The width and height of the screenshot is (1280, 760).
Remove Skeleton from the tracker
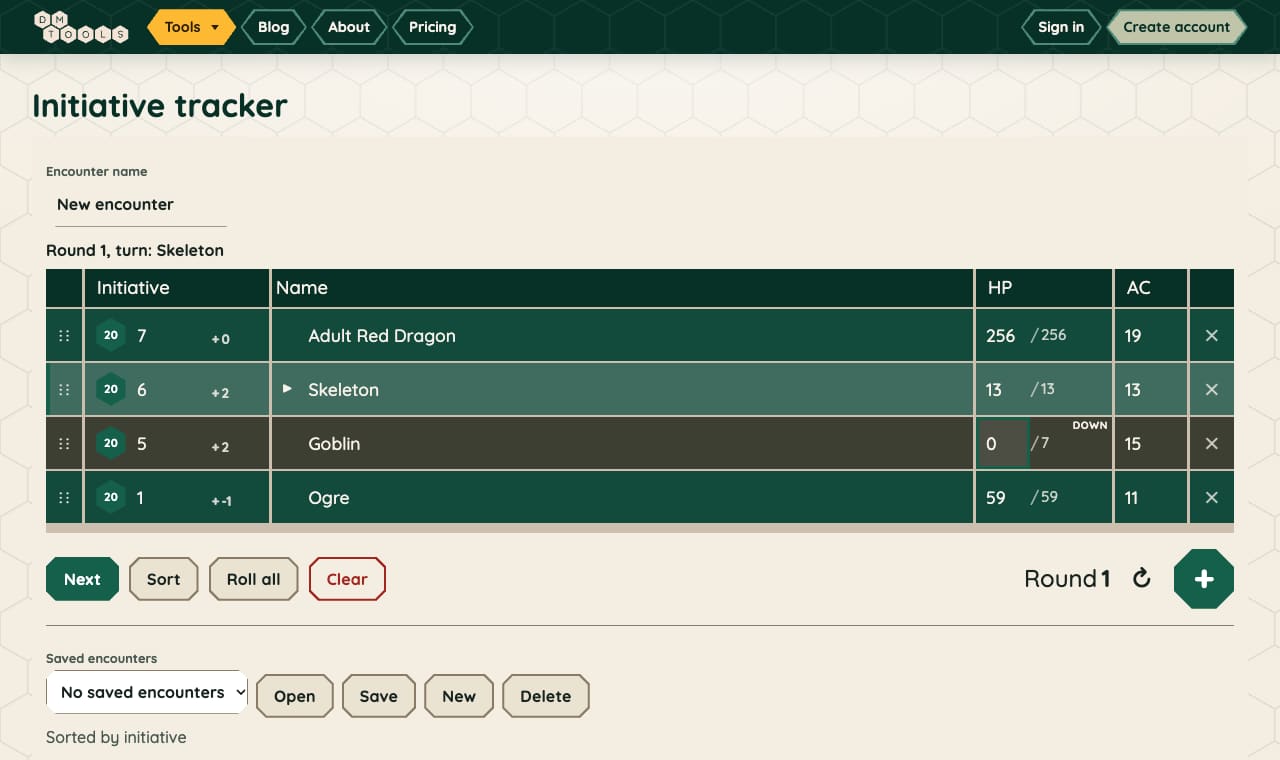coord(1212,390)
